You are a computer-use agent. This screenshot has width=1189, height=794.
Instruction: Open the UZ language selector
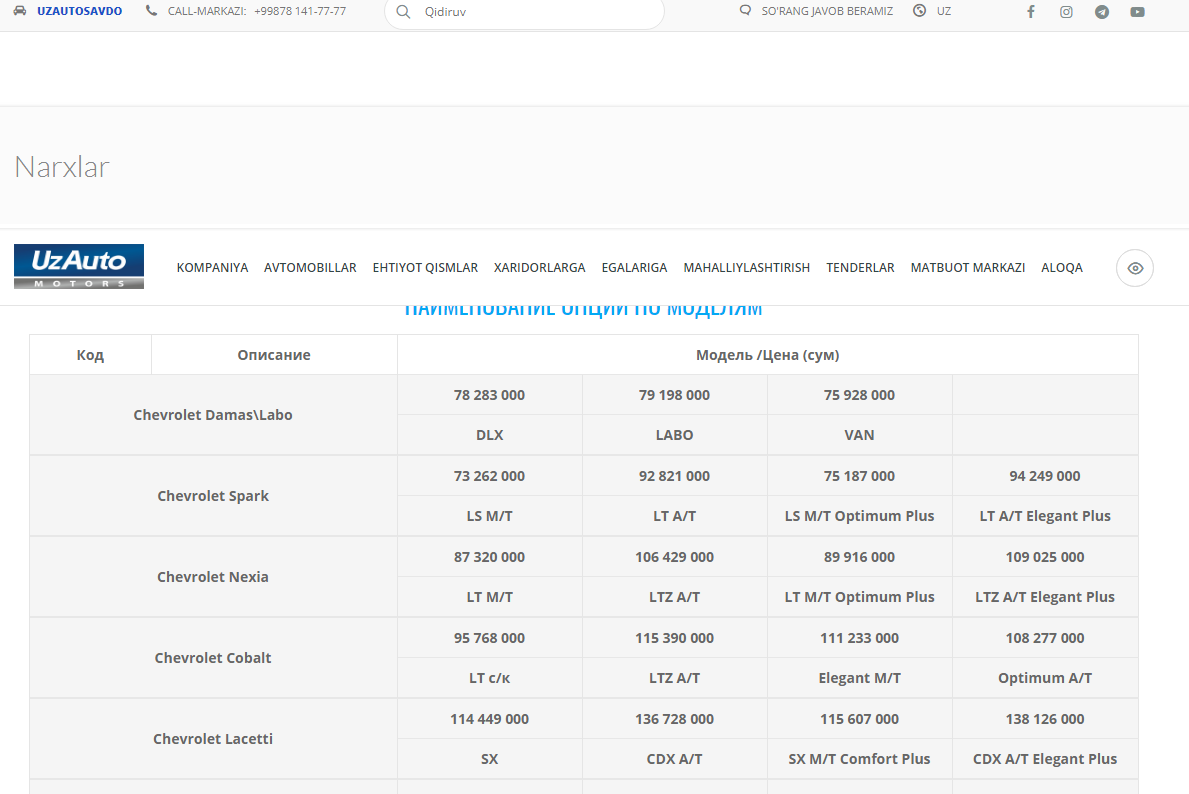pyautogui.click(x=943, y=11)
